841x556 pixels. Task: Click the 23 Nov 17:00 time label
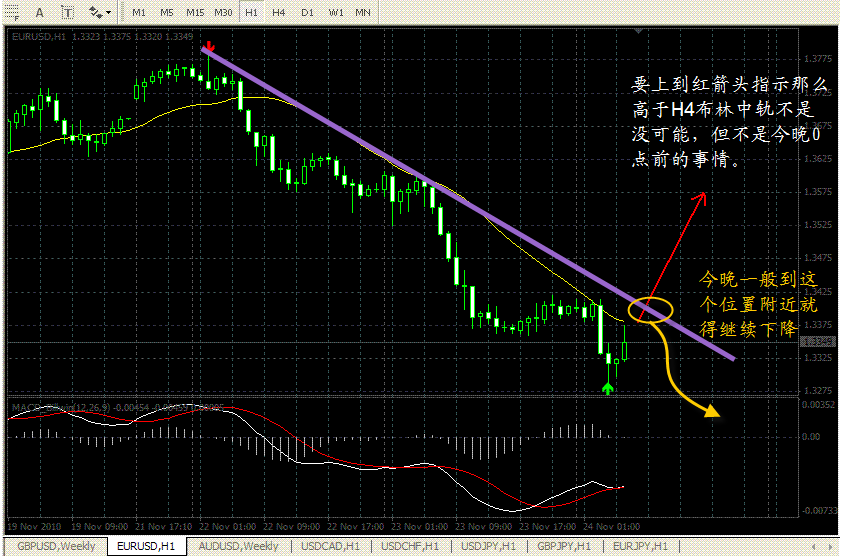tap(548, 527)
